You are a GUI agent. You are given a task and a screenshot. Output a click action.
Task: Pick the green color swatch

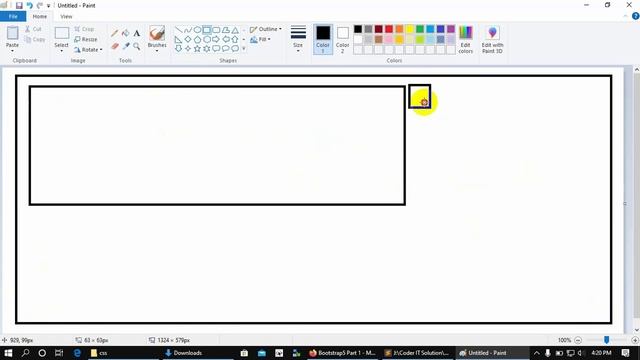coord(420,29)
